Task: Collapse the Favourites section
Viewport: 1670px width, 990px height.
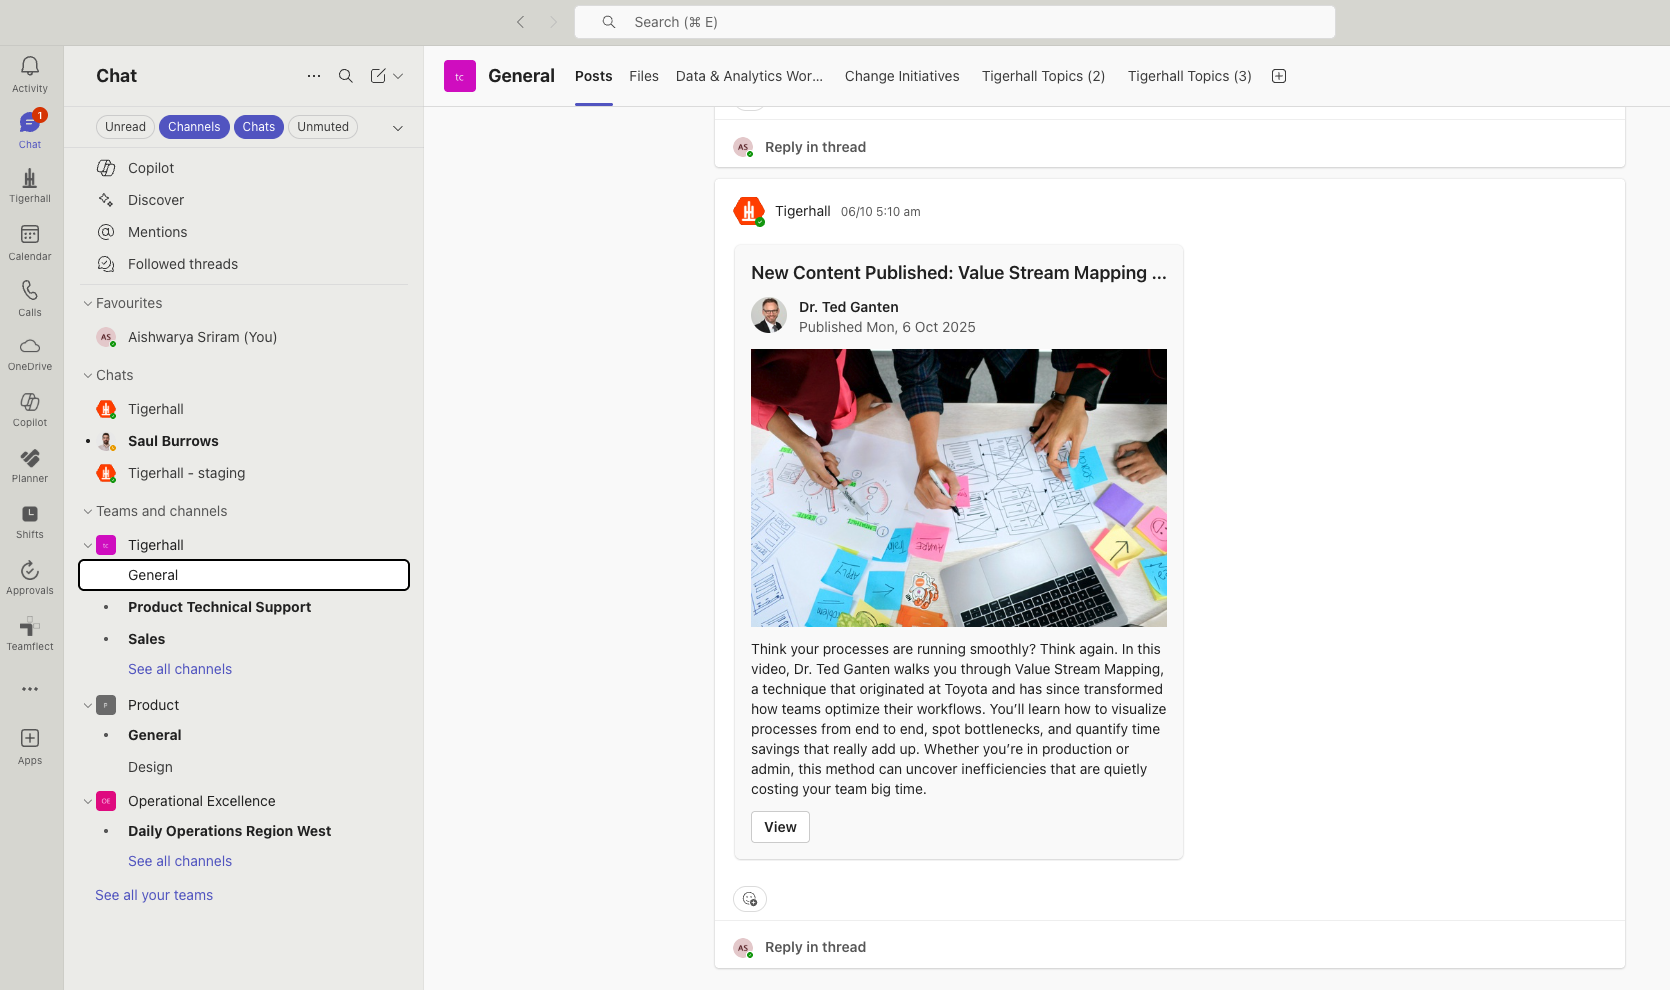Action: tap(88, 303)
